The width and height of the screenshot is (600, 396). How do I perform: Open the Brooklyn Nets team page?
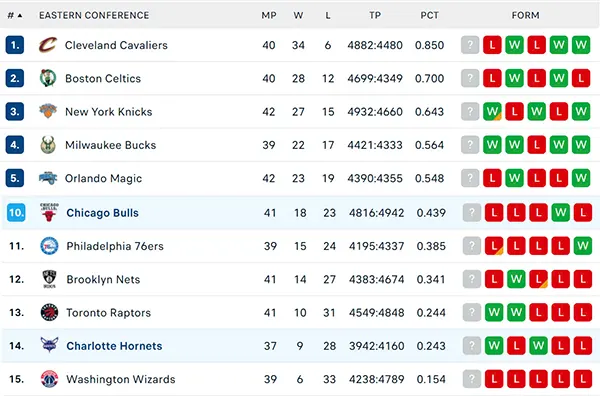103,279
